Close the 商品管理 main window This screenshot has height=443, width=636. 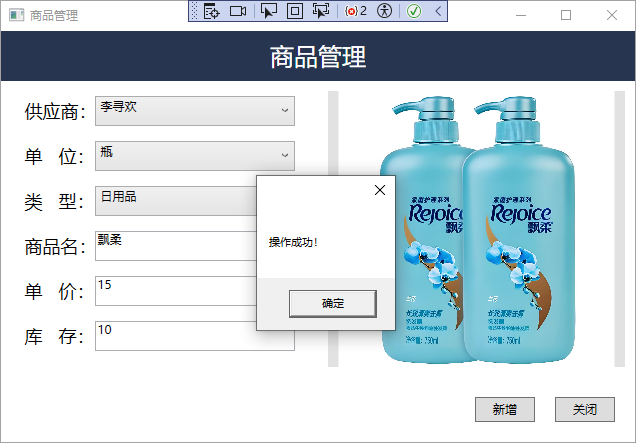tap(612, 15)
